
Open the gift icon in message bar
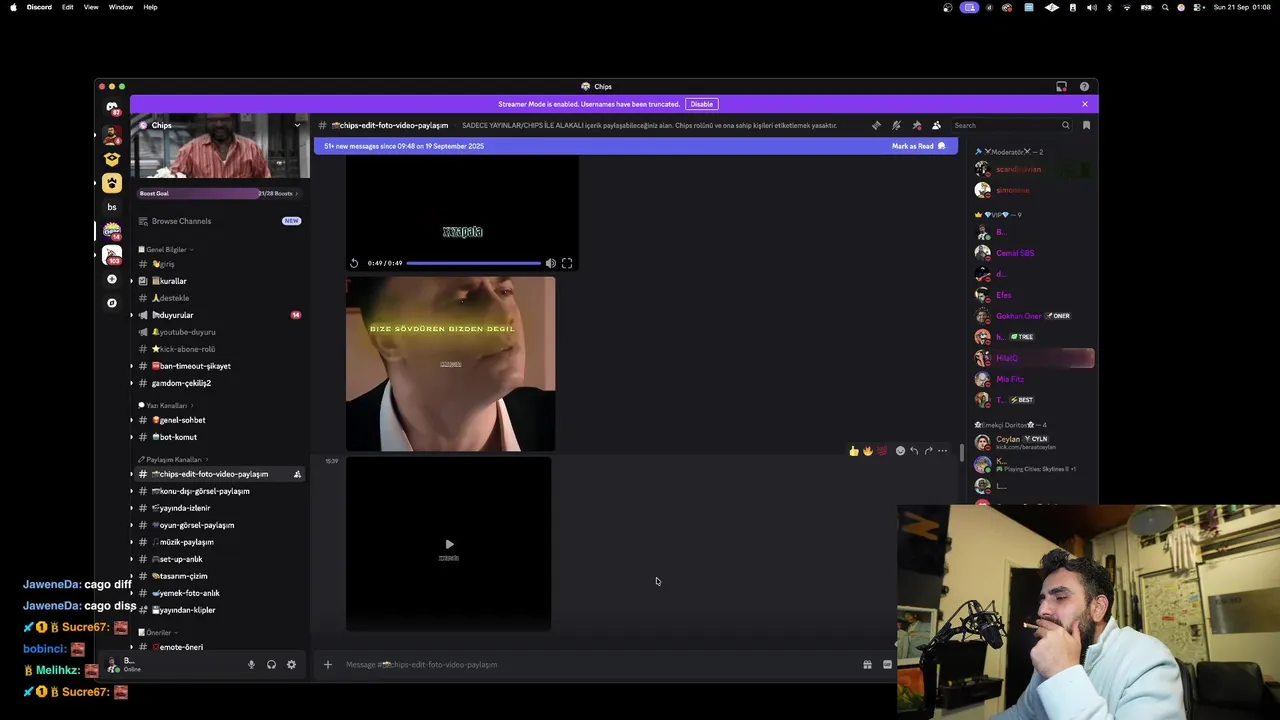[867, 665]
